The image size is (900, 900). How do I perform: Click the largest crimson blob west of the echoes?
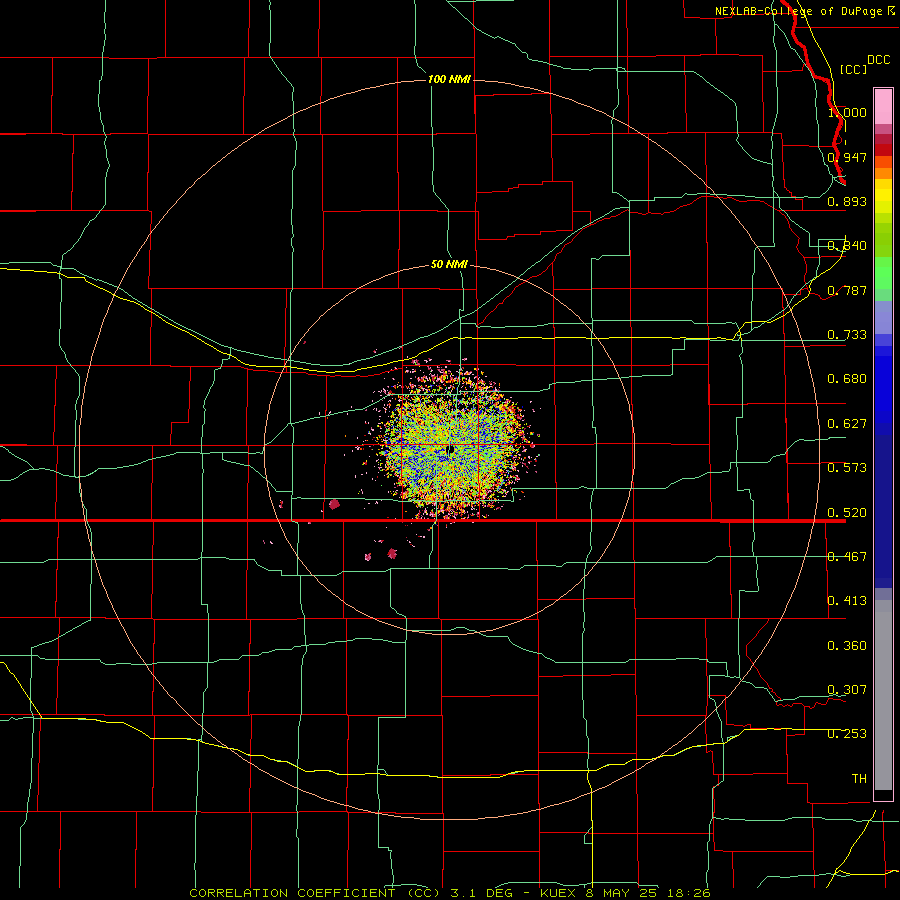[334, 505]
